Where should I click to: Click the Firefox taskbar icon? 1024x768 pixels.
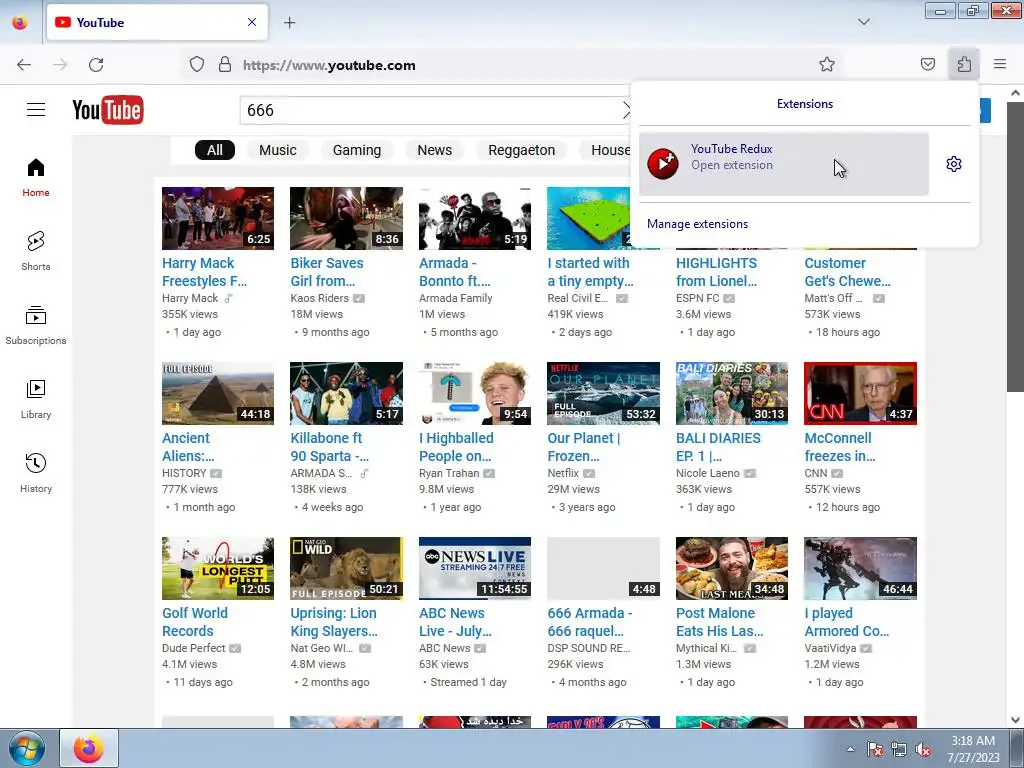coord(89,748)
